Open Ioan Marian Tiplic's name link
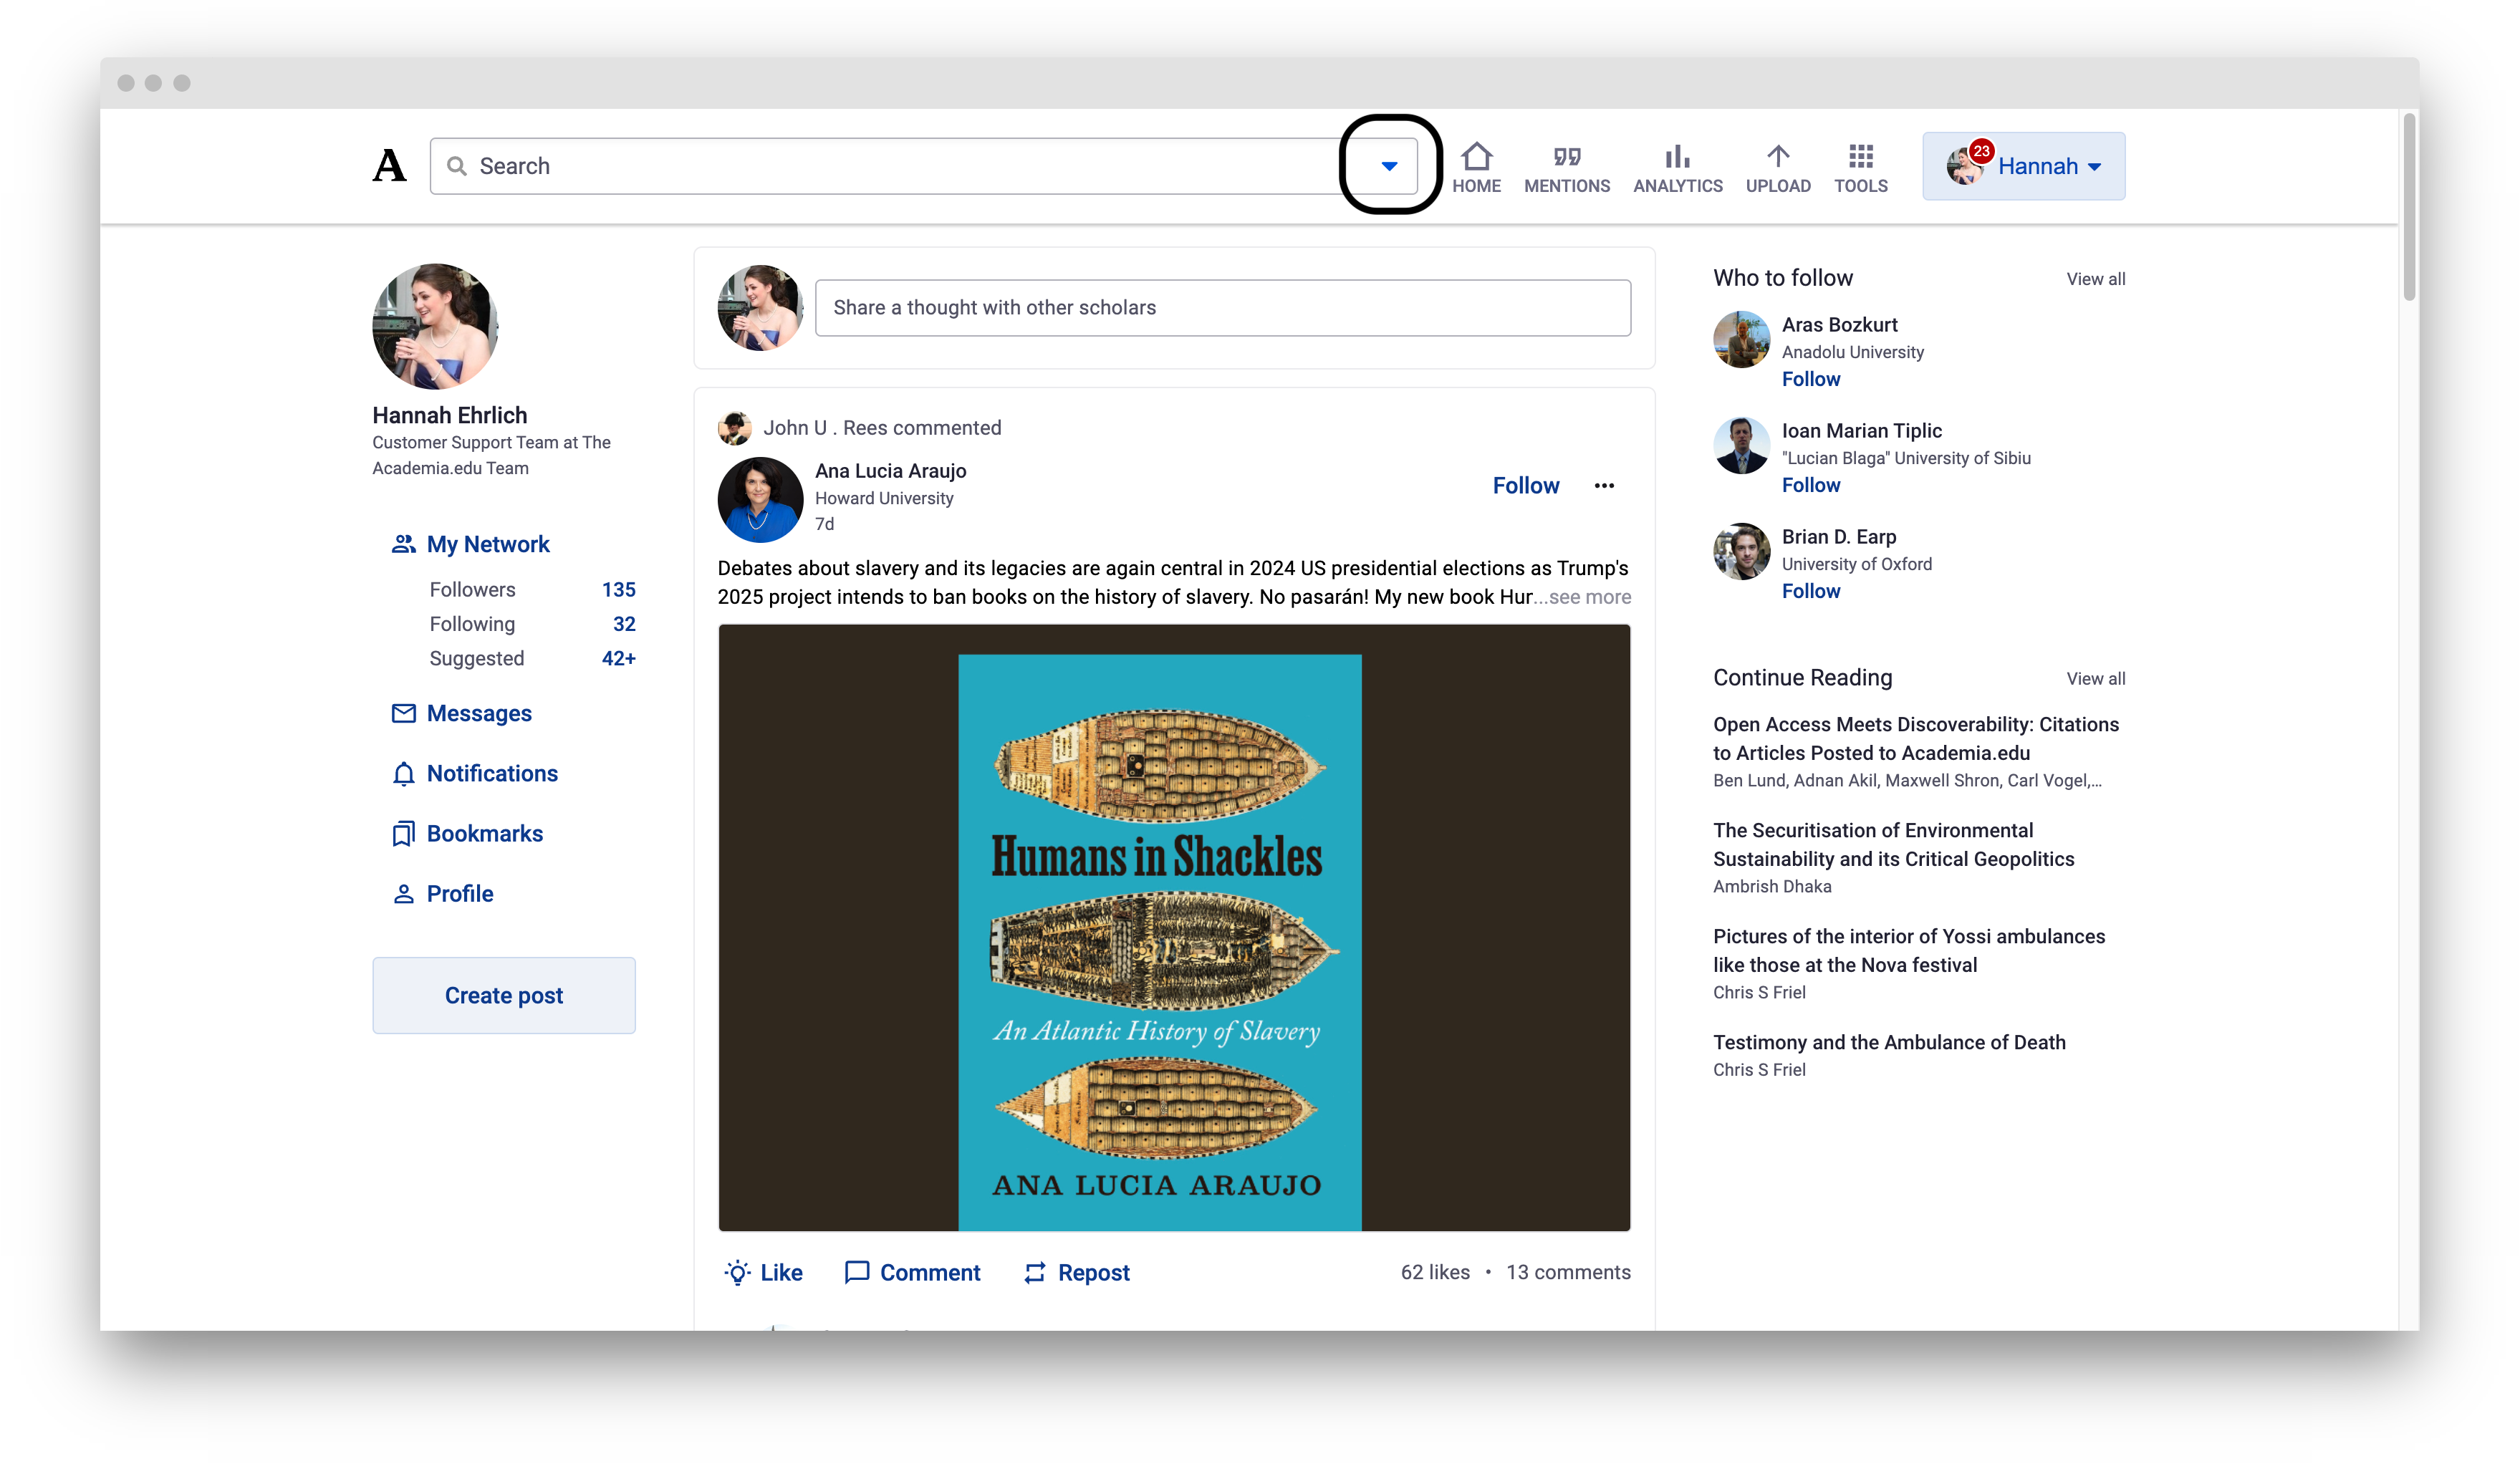Viewport: 2520px width, 1474px height. 1861,431
